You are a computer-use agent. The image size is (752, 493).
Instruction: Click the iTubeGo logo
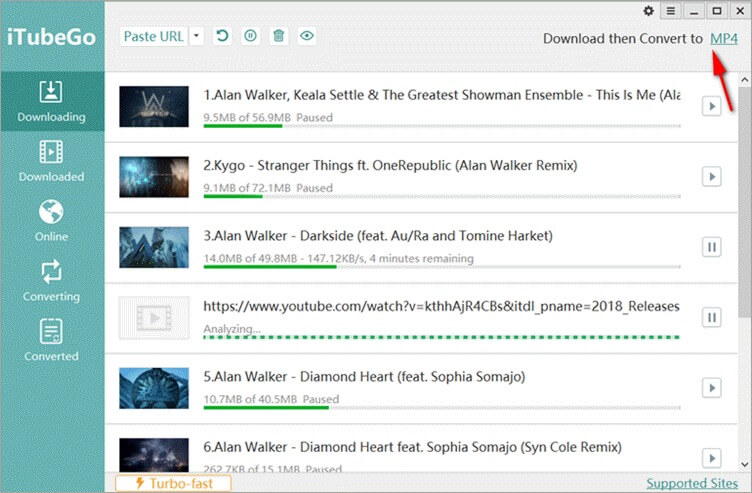pos(51,37)
